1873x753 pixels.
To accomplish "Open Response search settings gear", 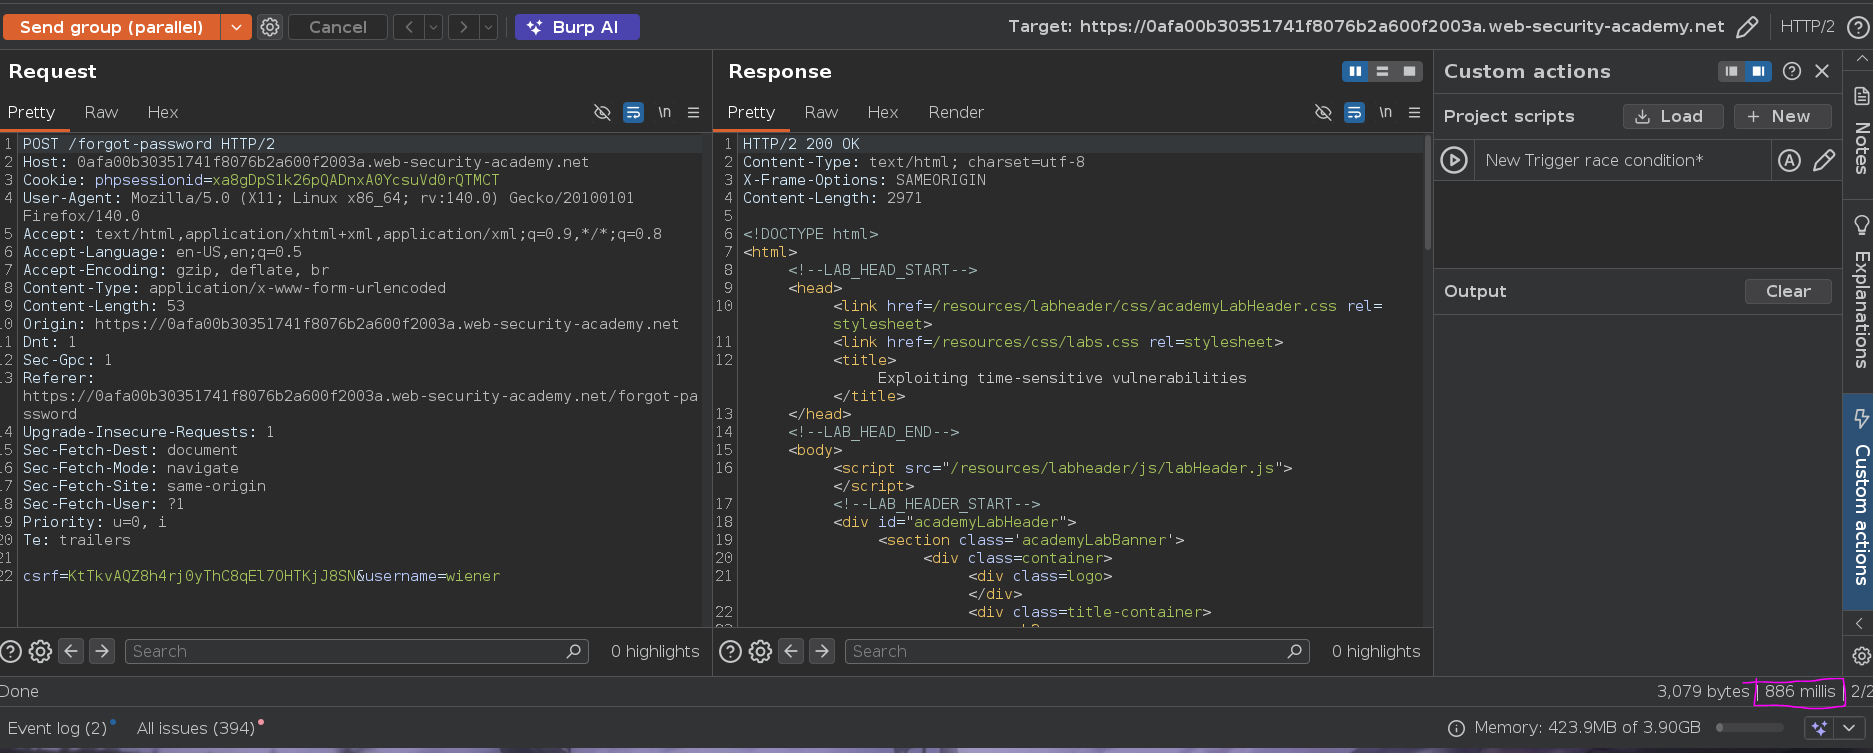I will point(760,652).
